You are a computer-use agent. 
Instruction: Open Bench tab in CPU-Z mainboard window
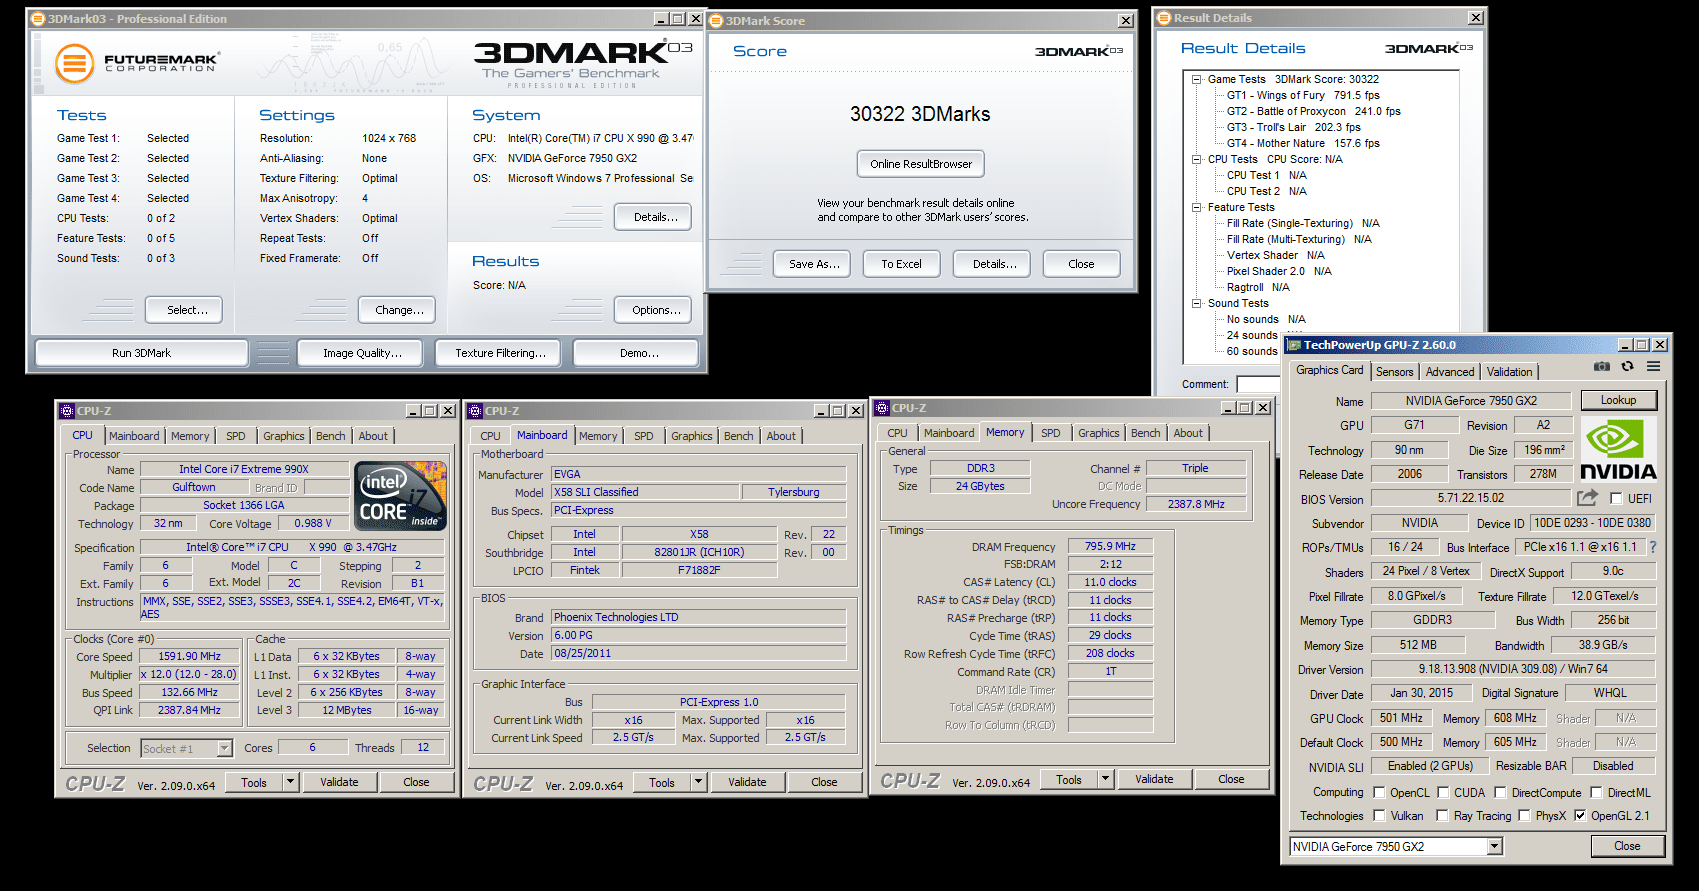click(x=739, y=436)
